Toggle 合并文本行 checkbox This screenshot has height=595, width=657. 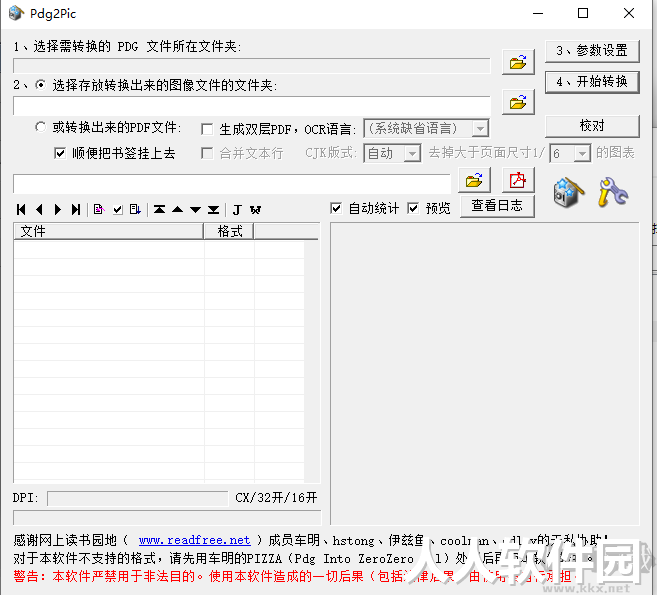(x=207, y=153)
